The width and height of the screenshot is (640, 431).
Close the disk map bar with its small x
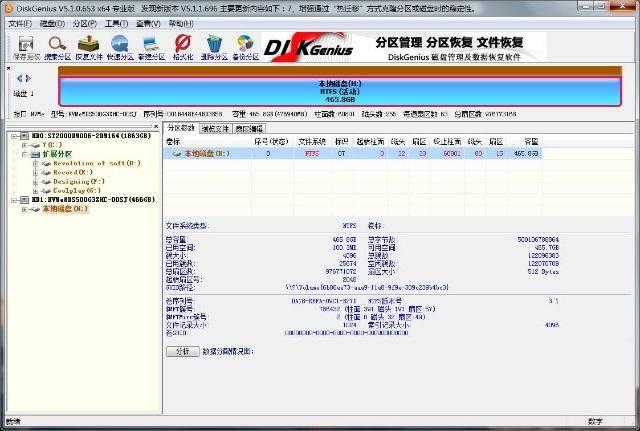tap(9, 68)
